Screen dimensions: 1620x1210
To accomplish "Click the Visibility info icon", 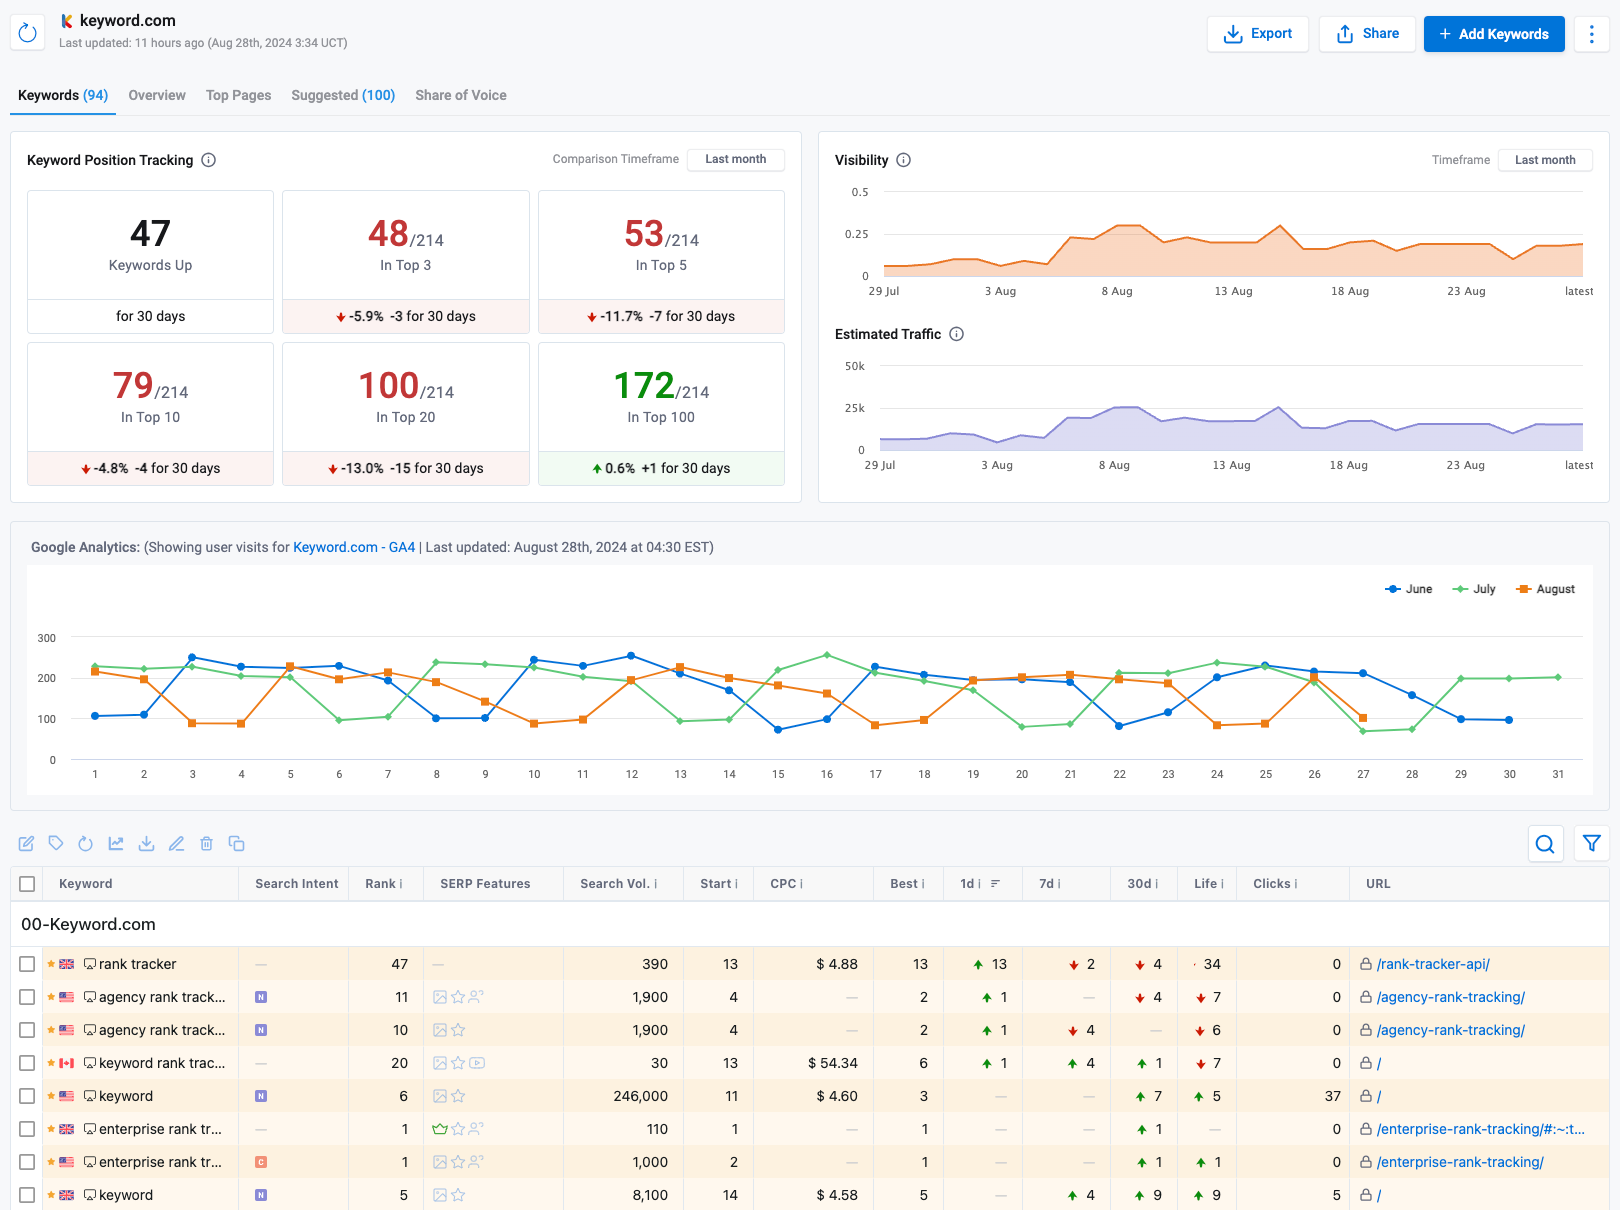I will pyautogui.click(x=903, y=160).
